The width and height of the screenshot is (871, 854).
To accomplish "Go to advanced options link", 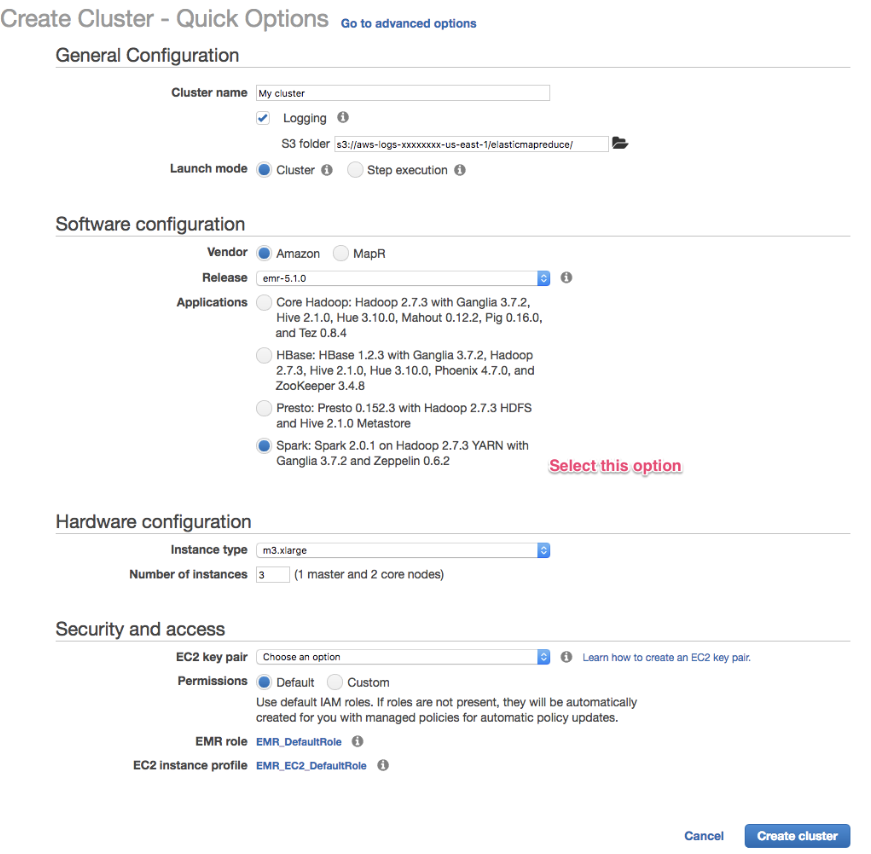I will [x=408, y=23].
